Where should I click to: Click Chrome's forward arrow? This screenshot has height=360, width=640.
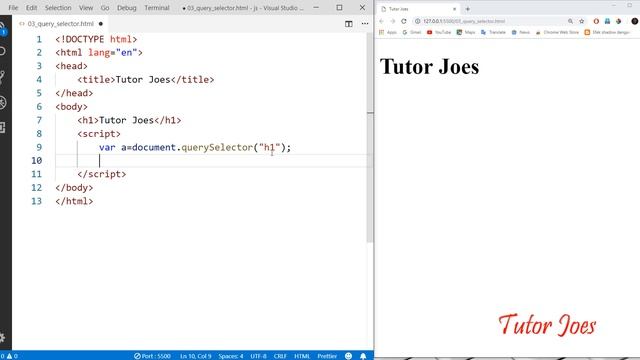tap(393, 21)
